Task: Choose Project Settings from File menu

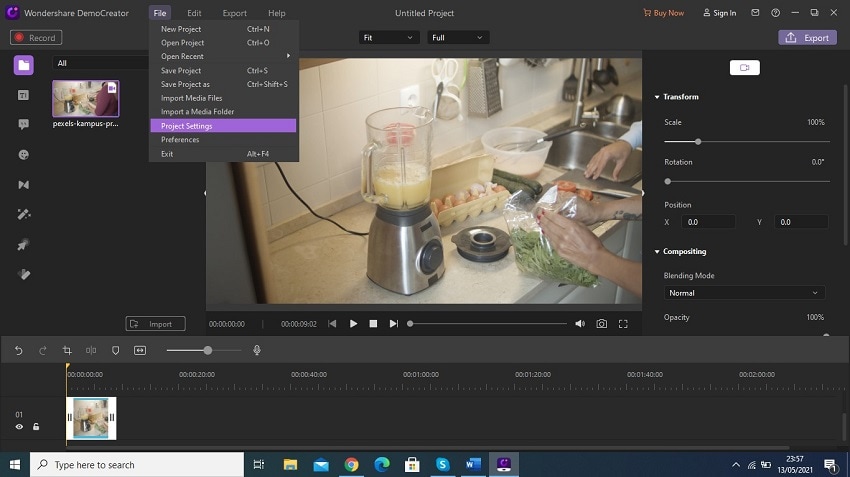Action: click(224, 126)
